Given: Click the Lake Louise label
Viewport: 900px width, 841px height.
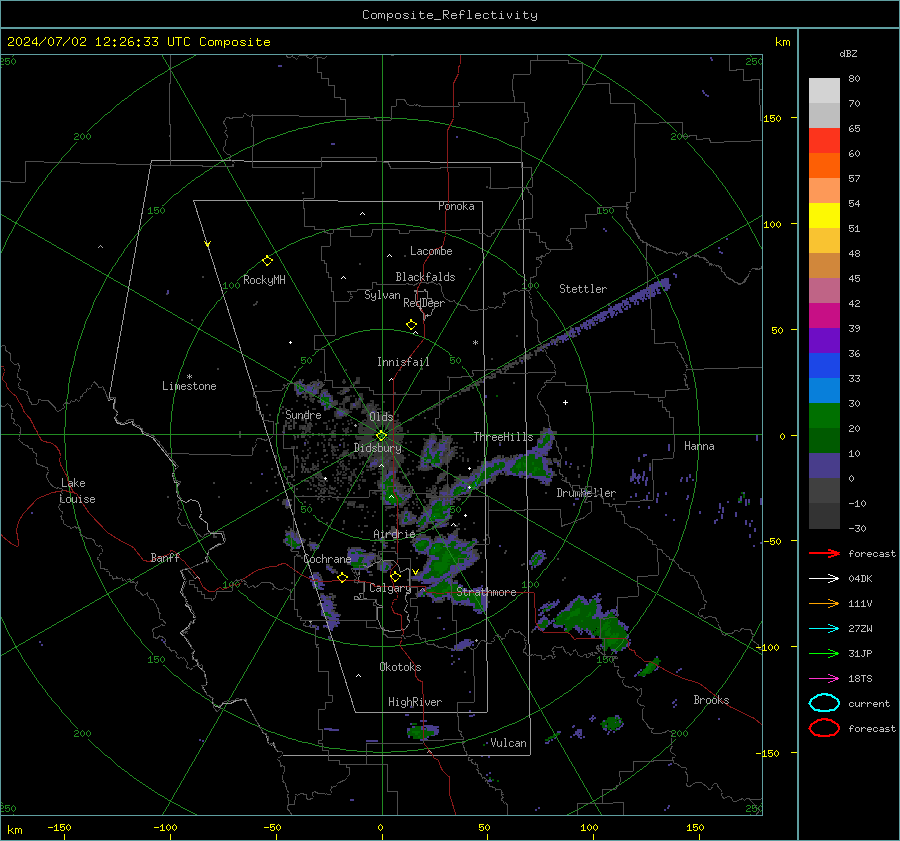Looking at the screenshot, I should pyautogui.click(x=77, y=491).
